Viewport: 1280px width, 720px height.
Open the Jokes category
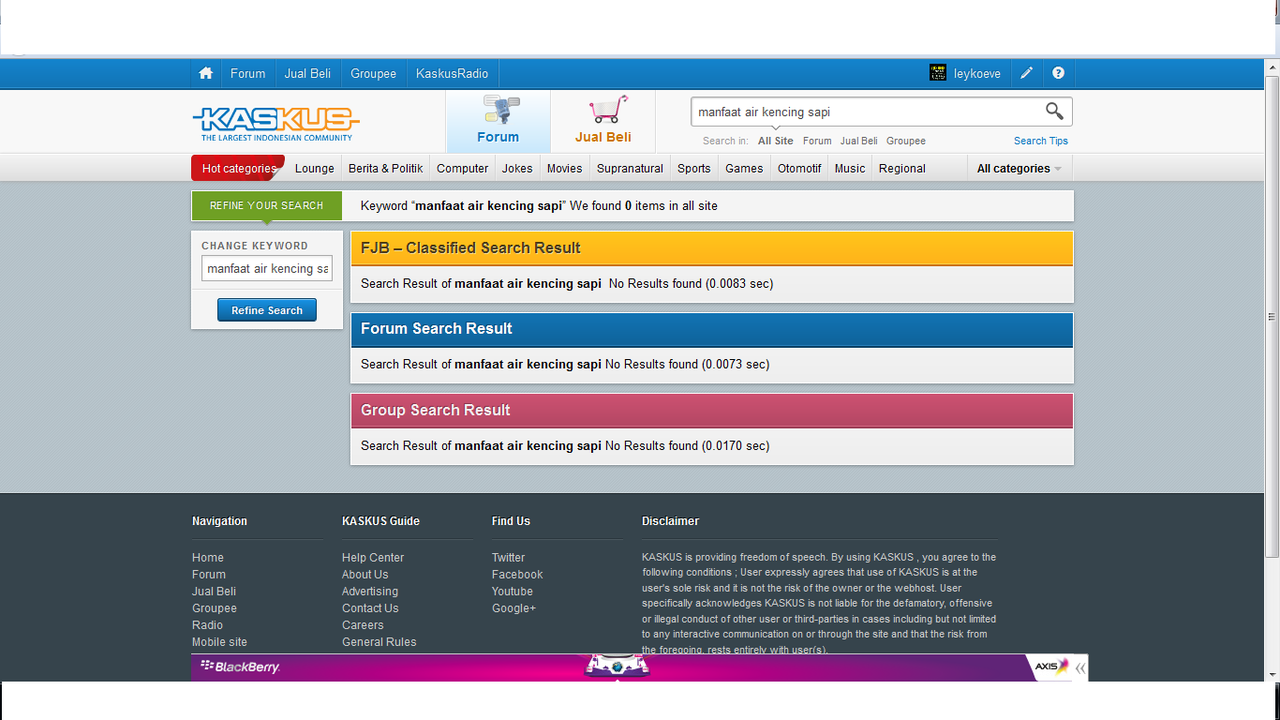(x=517, y=168)
